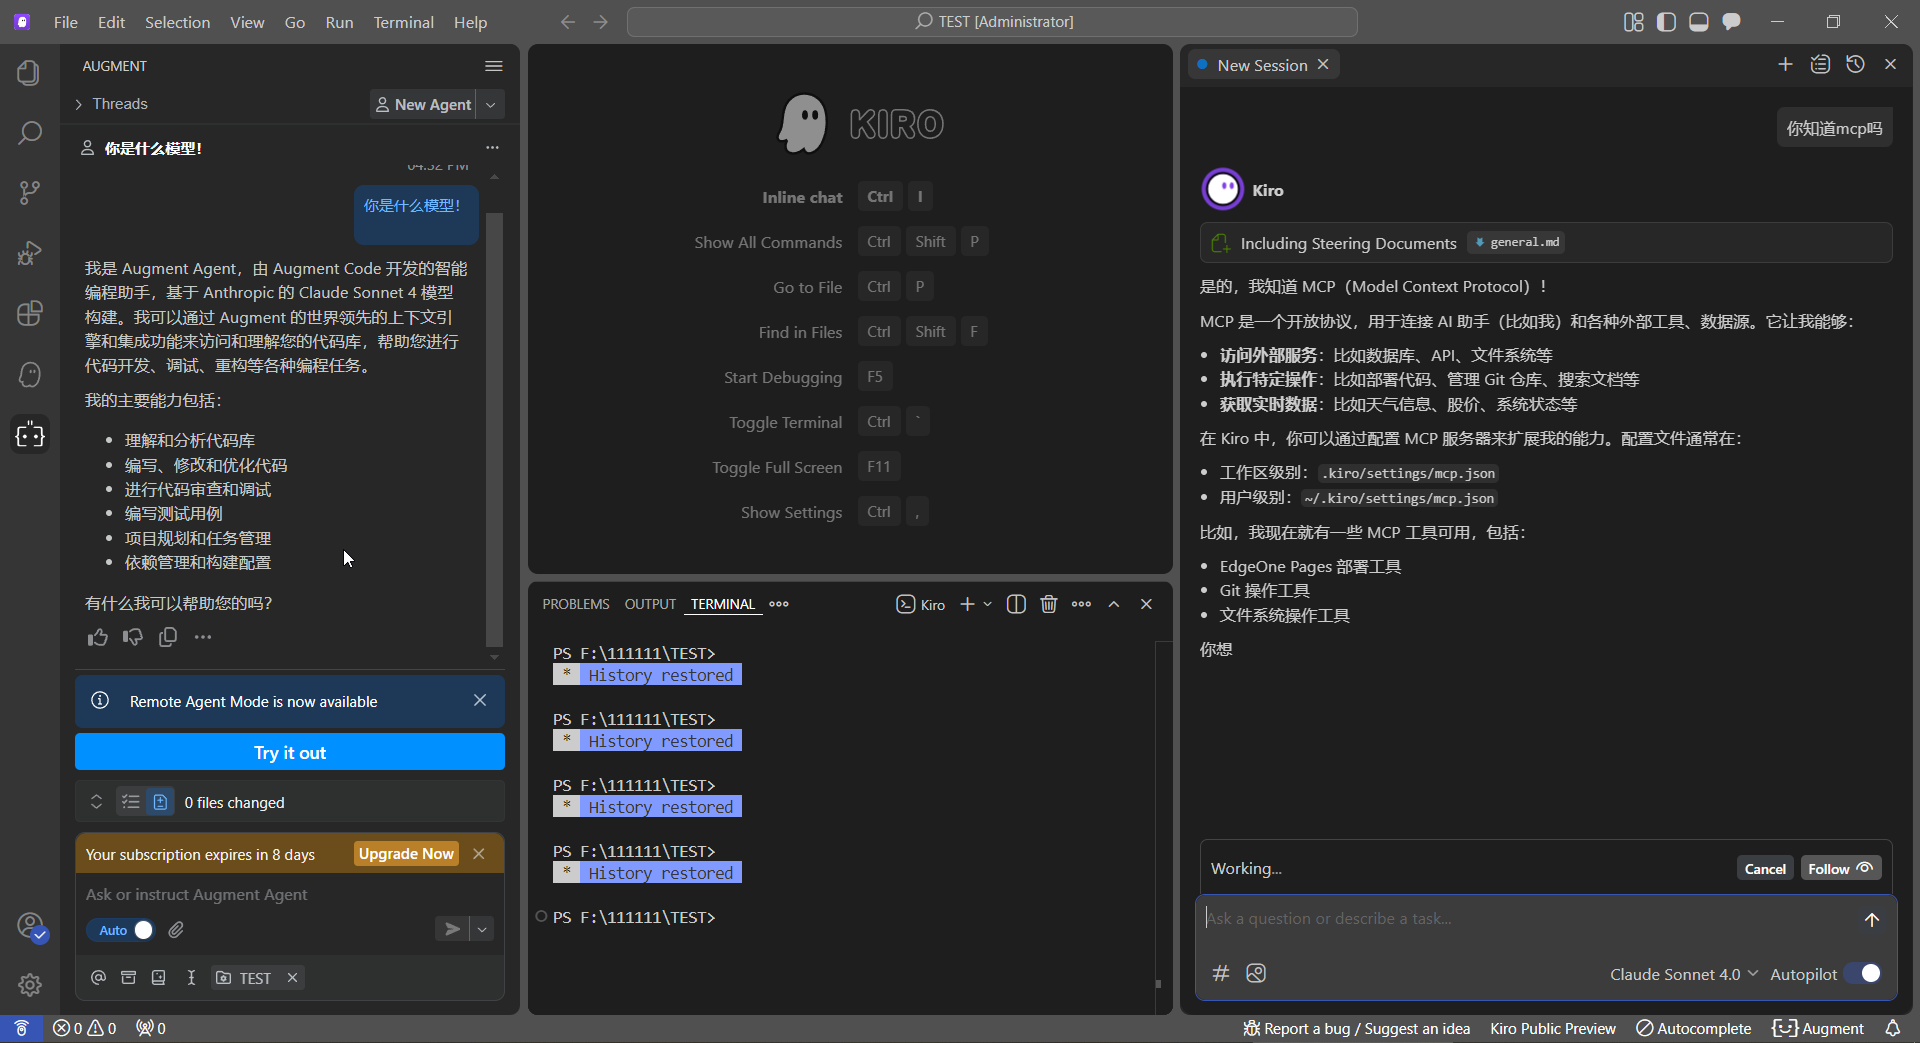Expand the files changed section
1920x1043 pixels.
96,802
